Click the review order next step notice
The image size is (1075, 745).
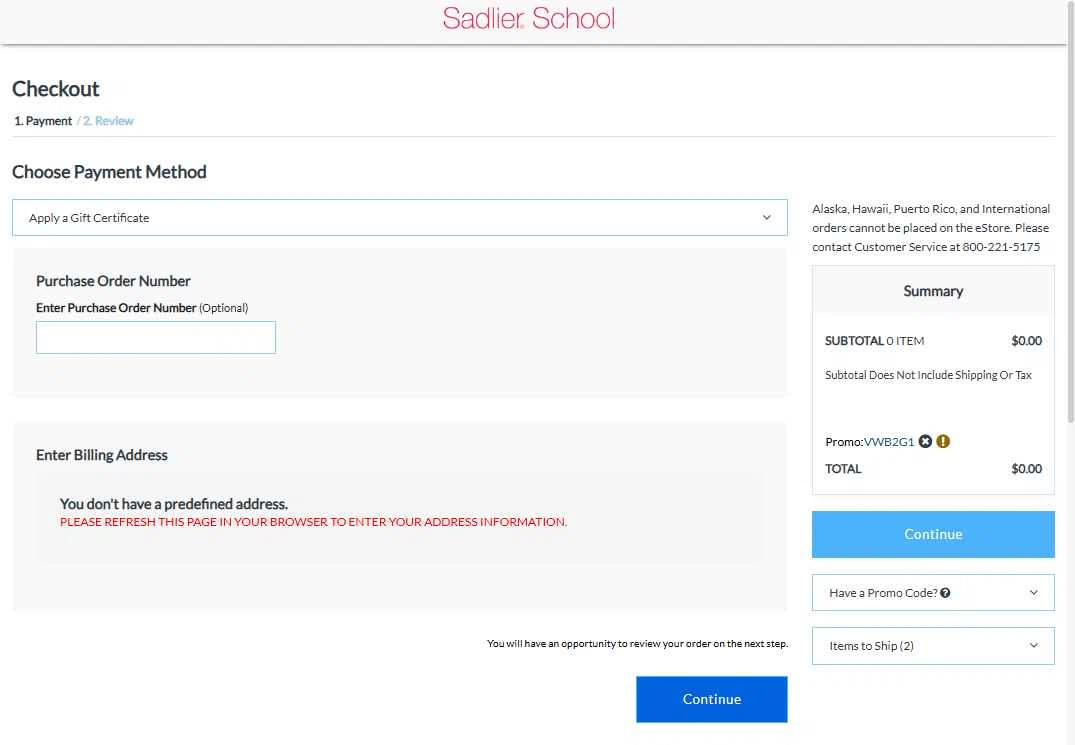[x=638, y=644]
